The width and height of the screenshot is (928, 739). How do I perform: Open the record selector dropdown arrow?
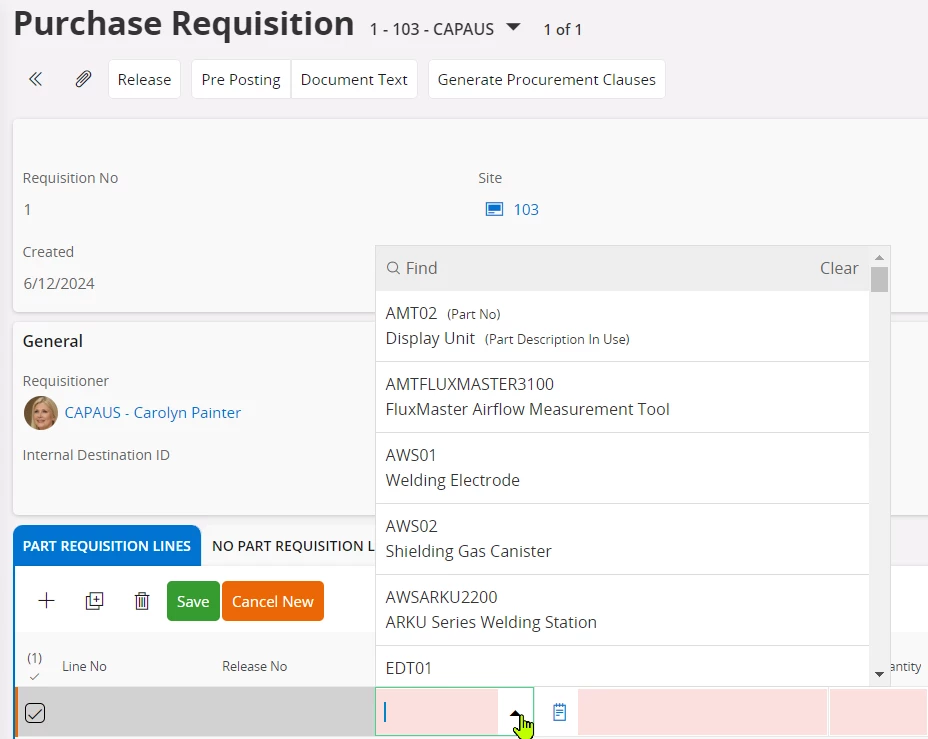tap(513, 28)
